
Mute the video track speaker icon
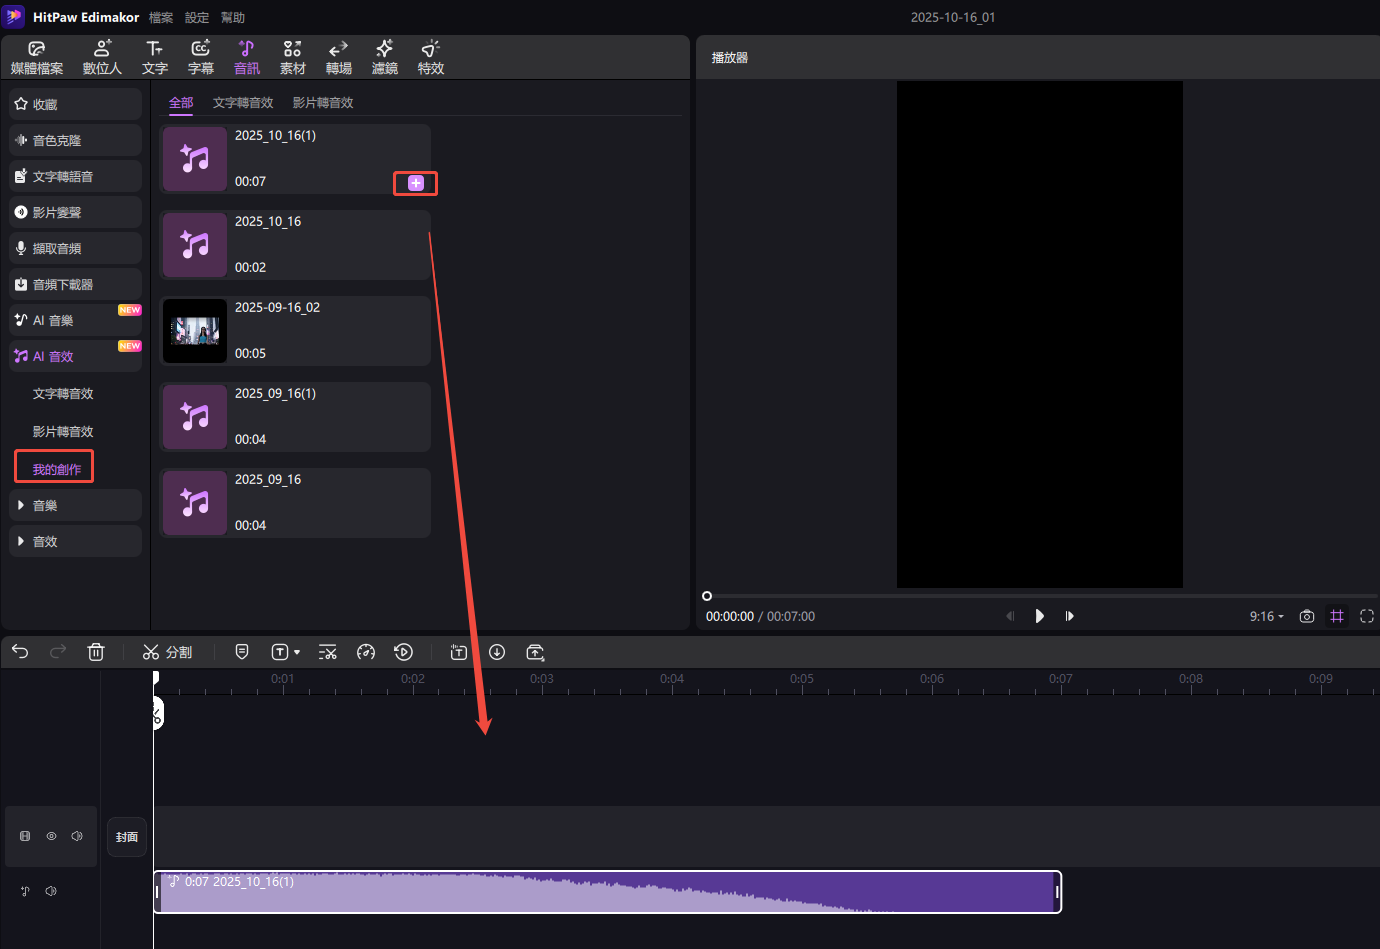77,836
